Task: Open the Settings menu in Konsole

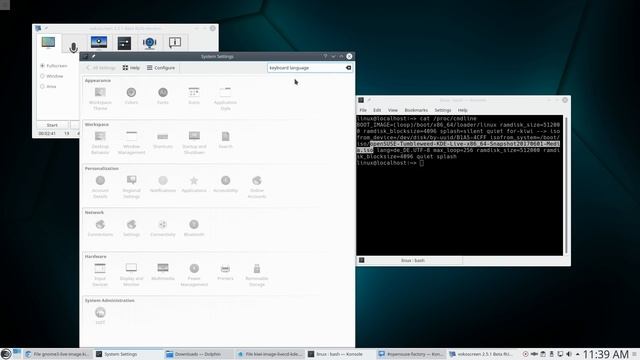Action: (442, 110)
